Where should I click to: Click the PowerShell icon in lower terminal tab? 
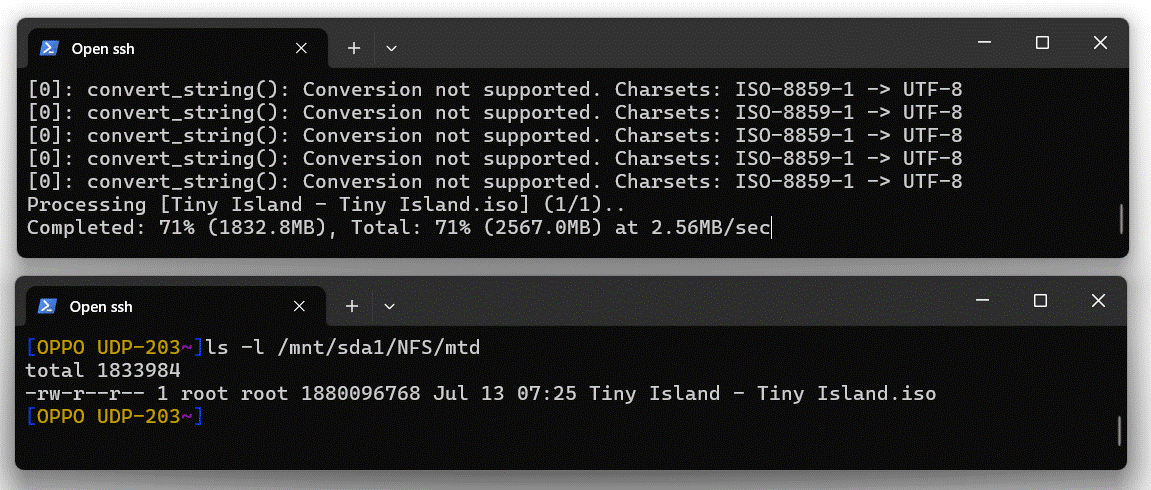48,307
